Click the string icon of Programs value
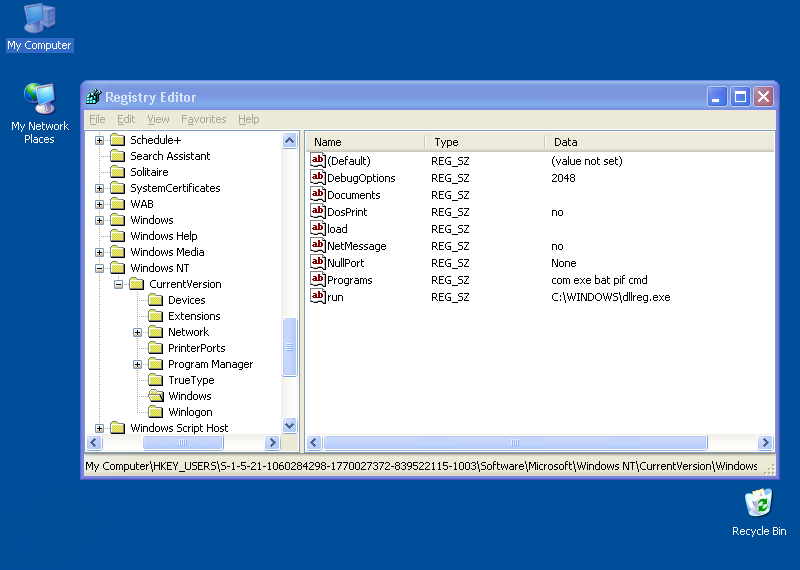Image resolution: width=800 pixels, height=570 pixels. pyautogui.click(x=318, y=279)
